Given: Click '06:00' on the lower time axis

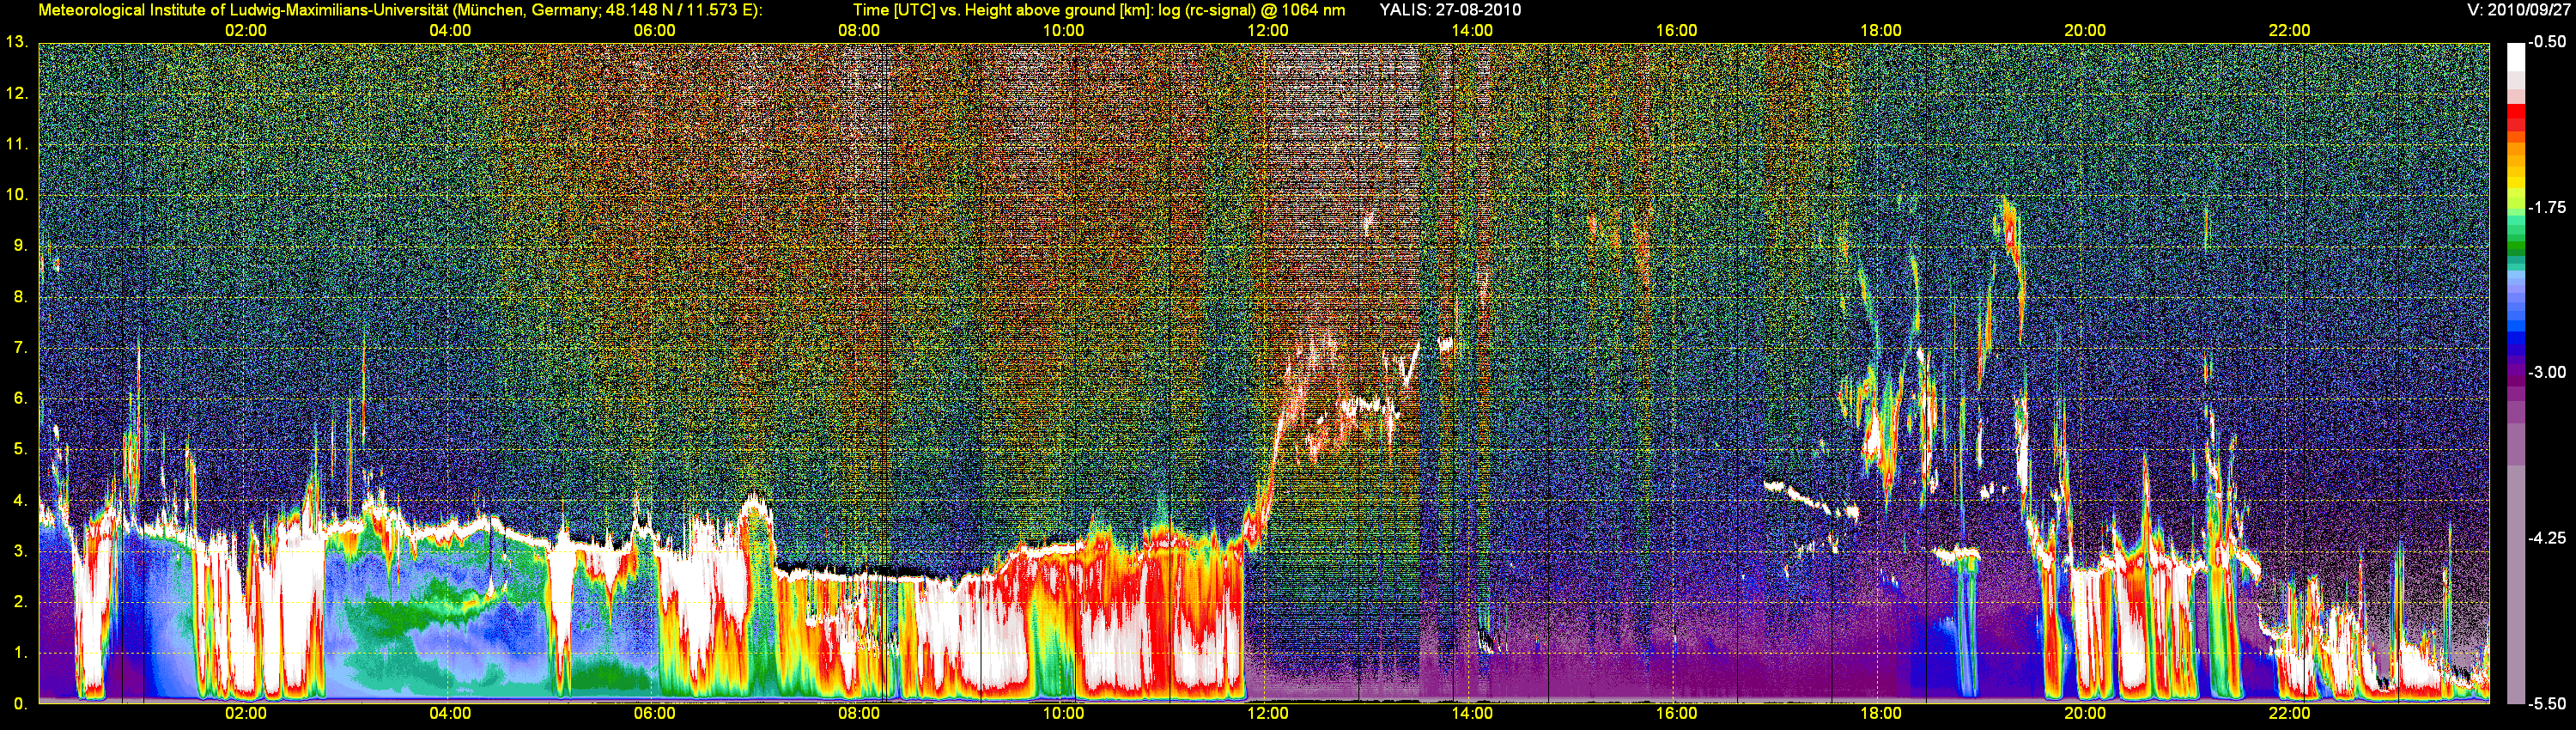Looking at the screenshot, I should 654,714.
